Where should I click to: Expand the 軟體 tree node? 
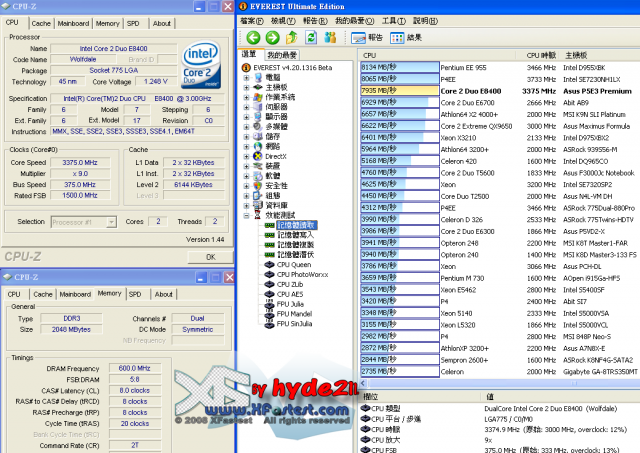(247, 176)
